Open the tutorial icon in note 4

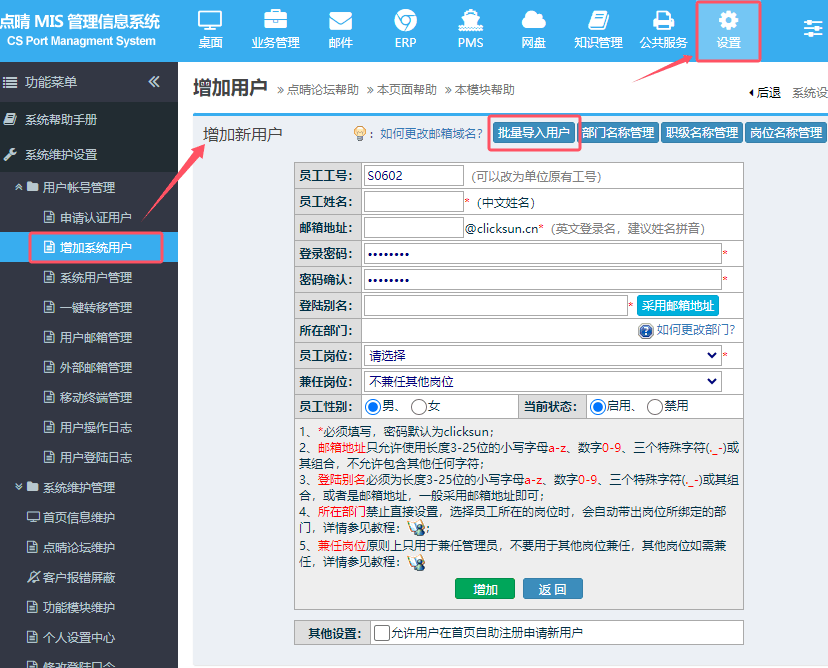click(x=417, y=527)
